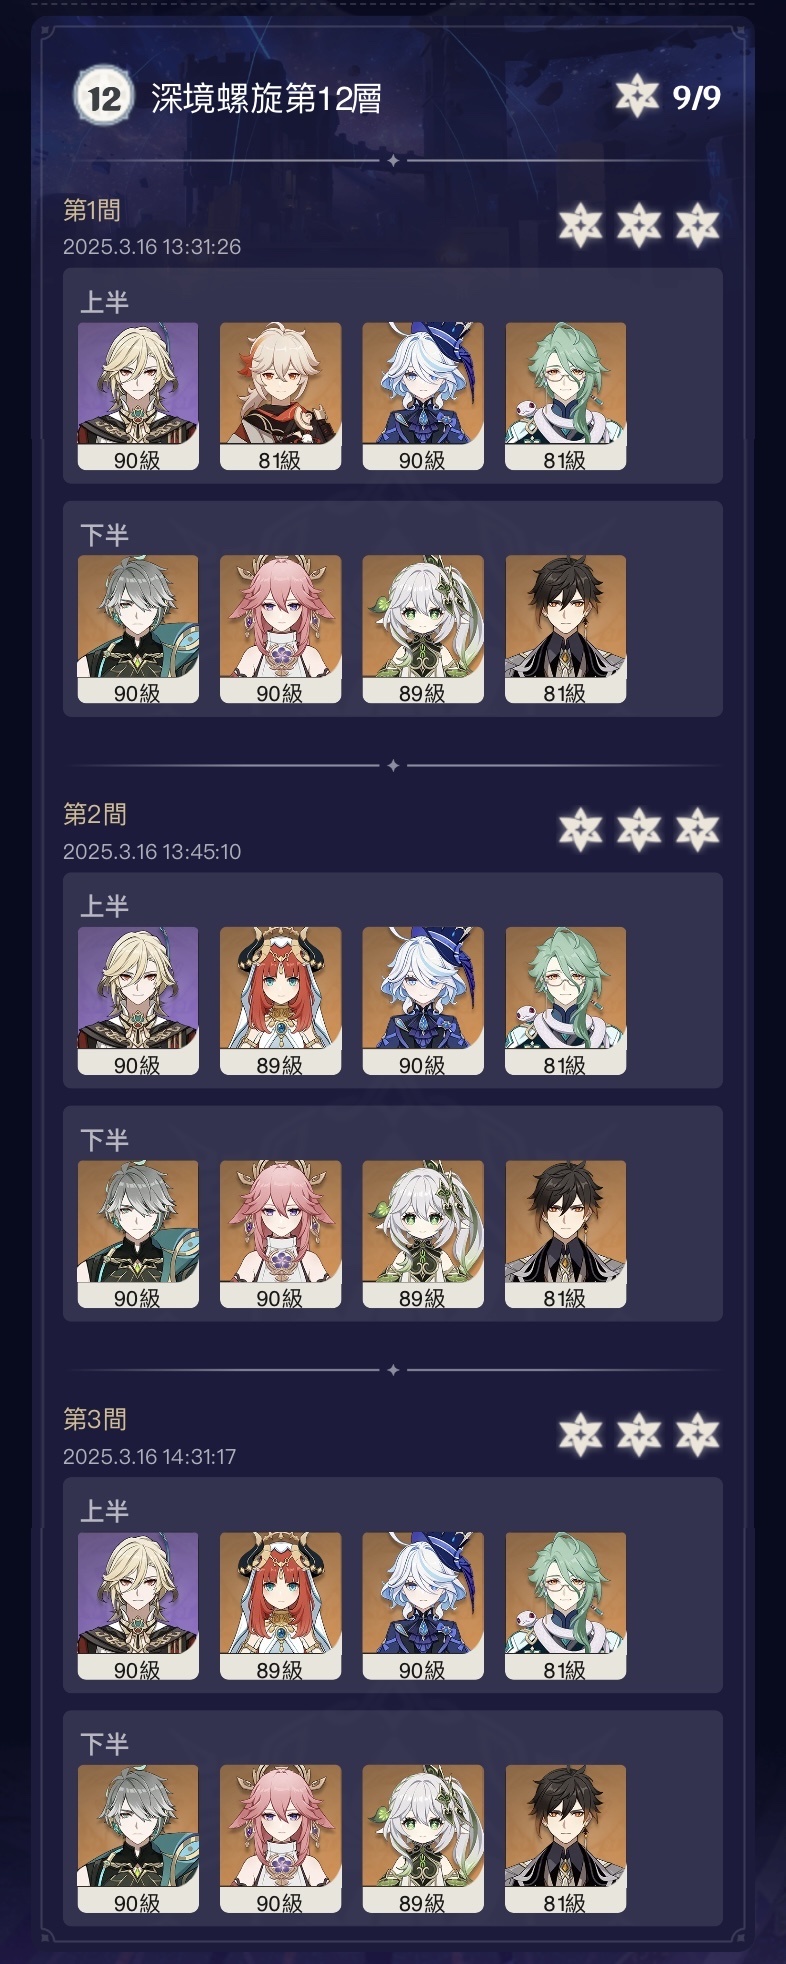The height and width of the screenshot is (1964, 786).
Task: Click the 第3間 chamber label
Action: coord(95,1419)
